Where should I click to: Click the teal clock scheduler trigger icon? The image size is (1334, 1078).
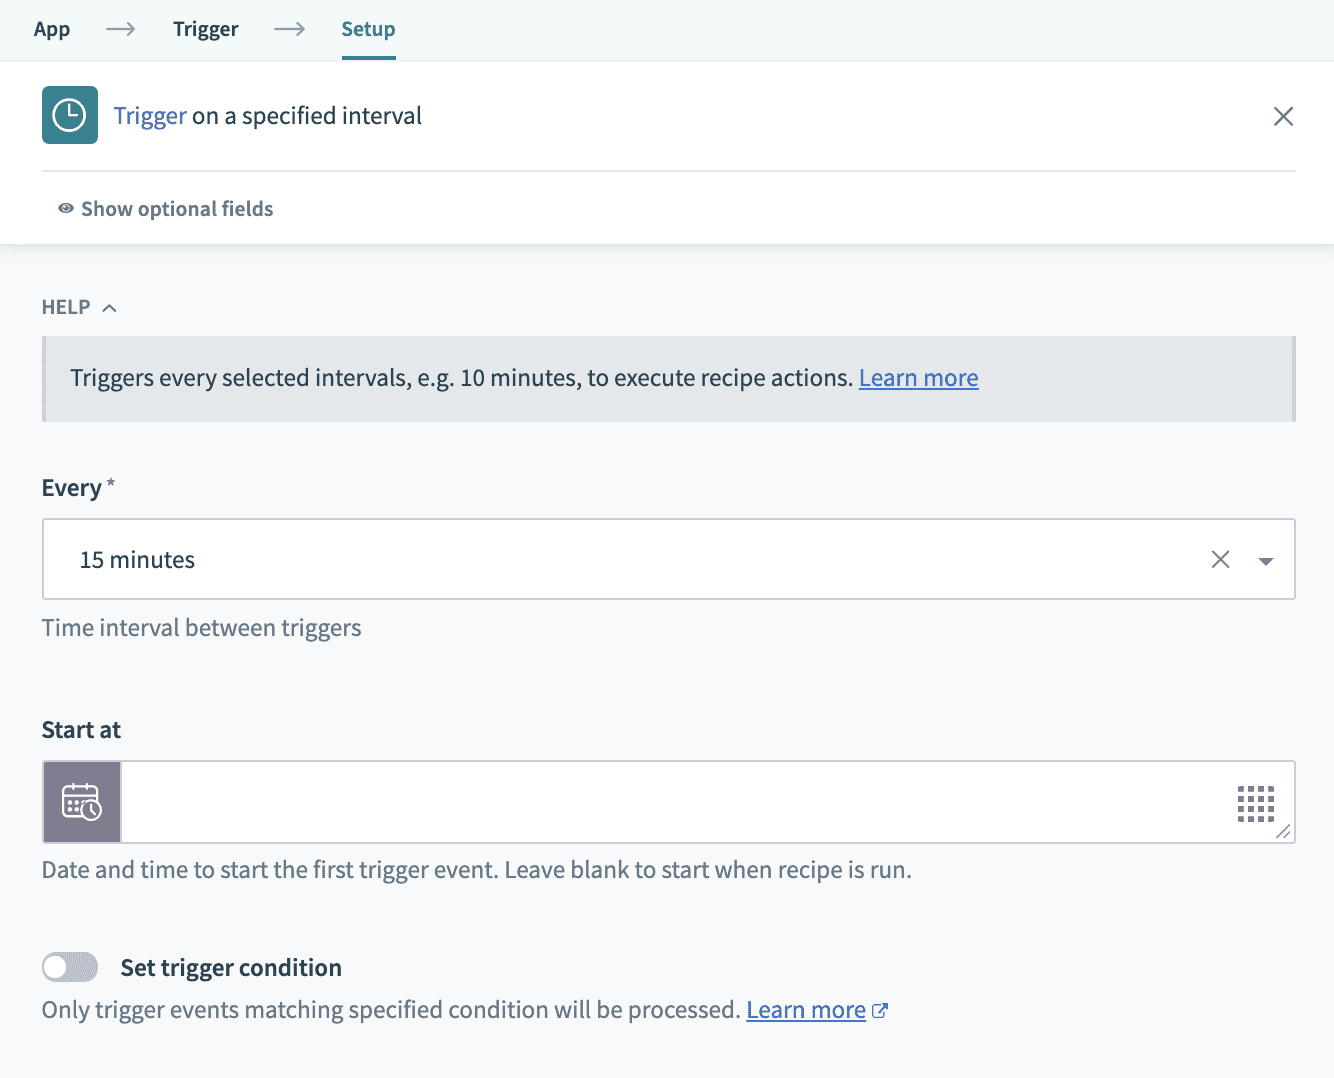click(69, 114)
